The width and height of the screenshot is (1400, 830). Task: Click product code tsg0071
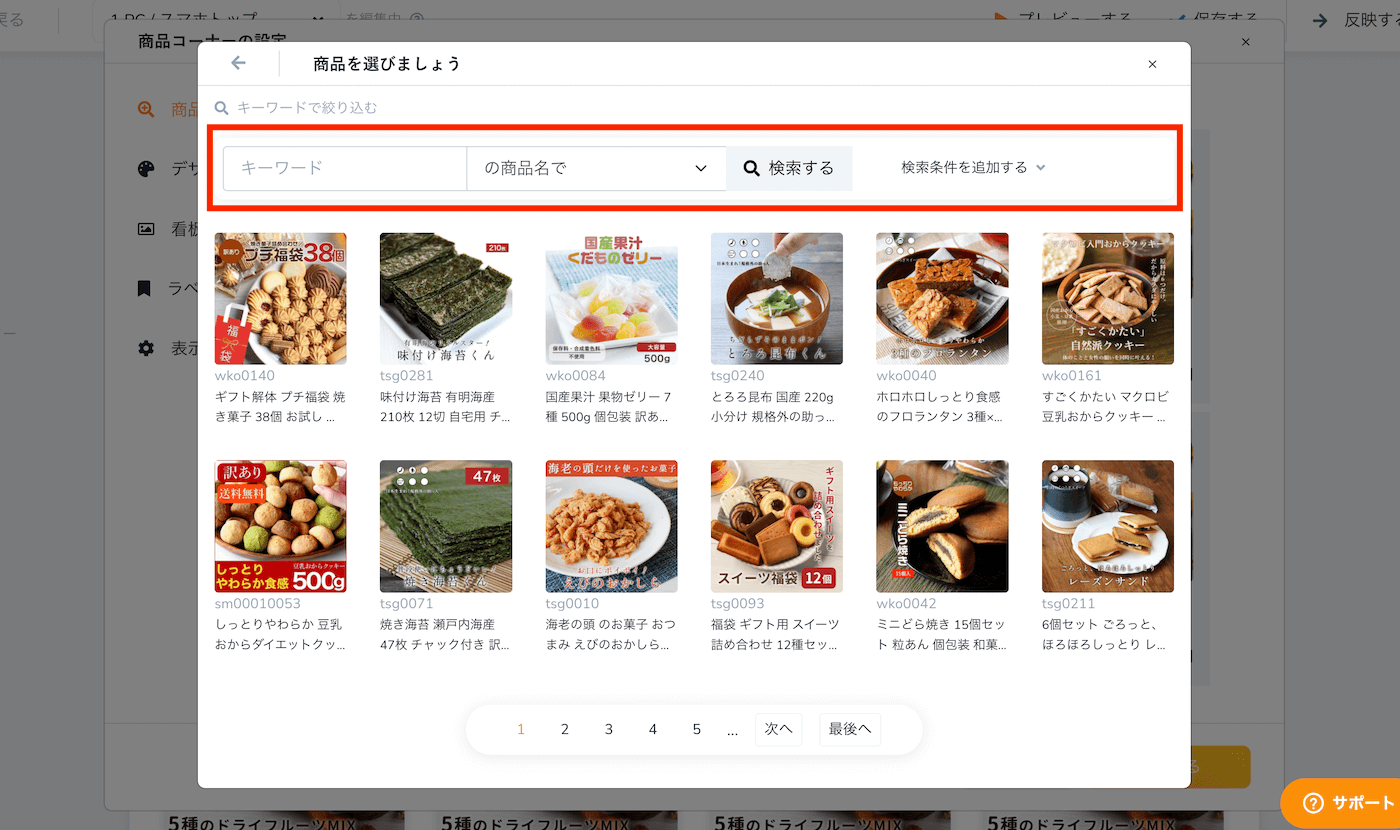tap(406, 604)
